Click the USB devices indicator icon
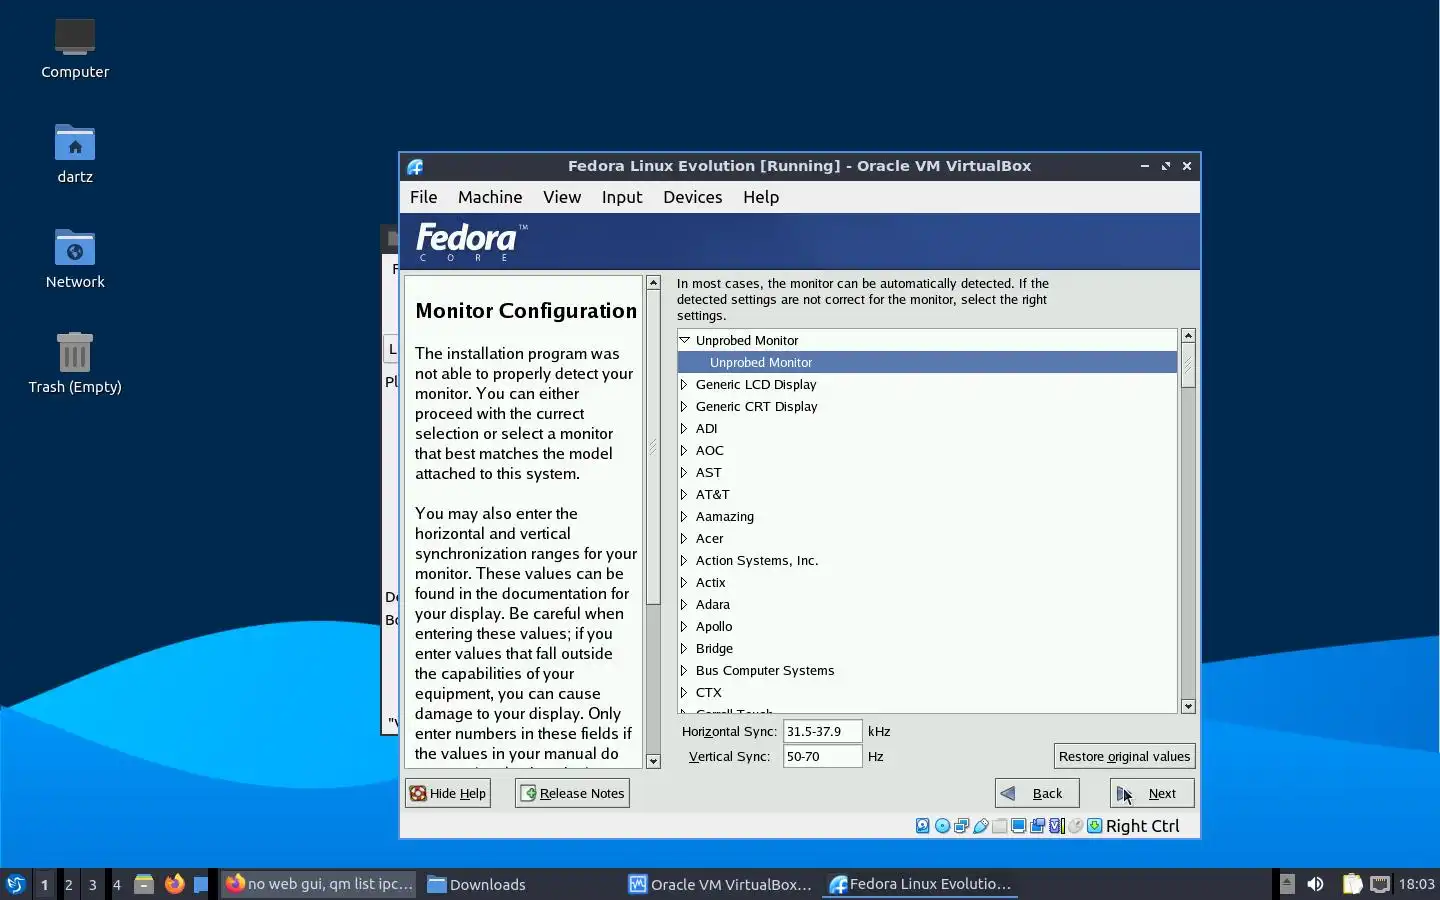 coord(980,826)
